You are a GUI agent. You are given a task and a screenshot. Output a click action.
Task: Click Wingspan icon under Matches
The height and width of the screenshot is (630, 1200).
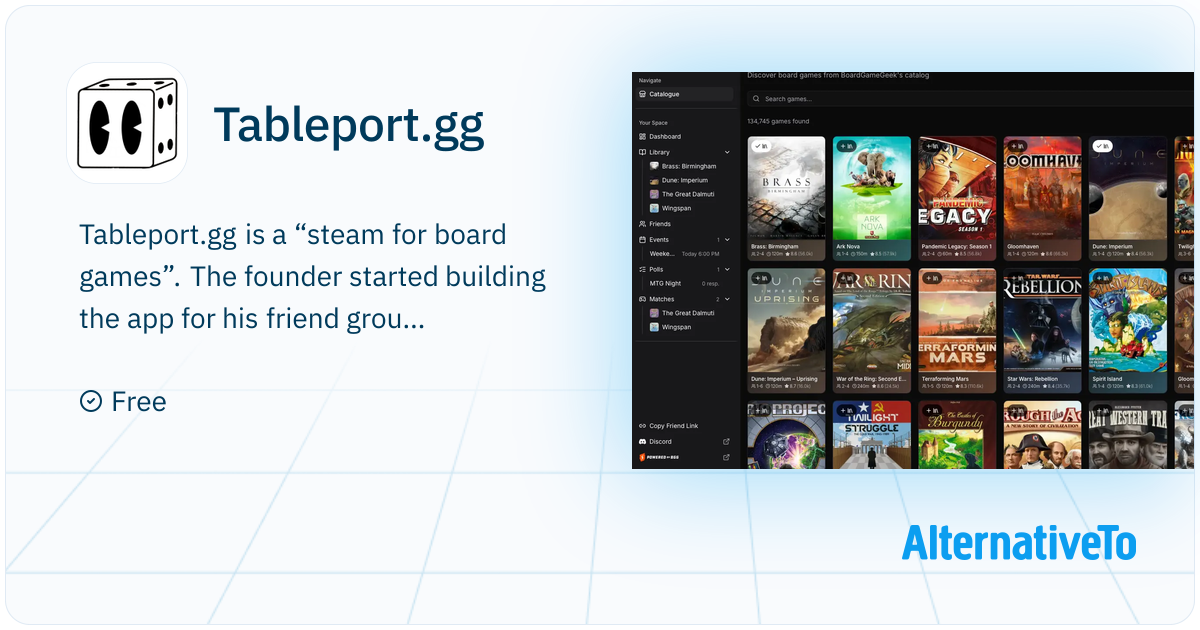(x=654, y=327)
